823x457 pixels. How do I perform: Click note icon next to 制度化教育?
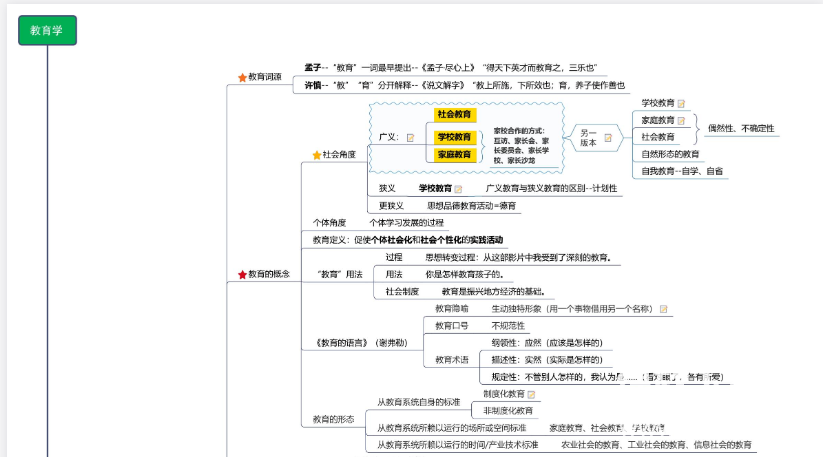[532, 394]
